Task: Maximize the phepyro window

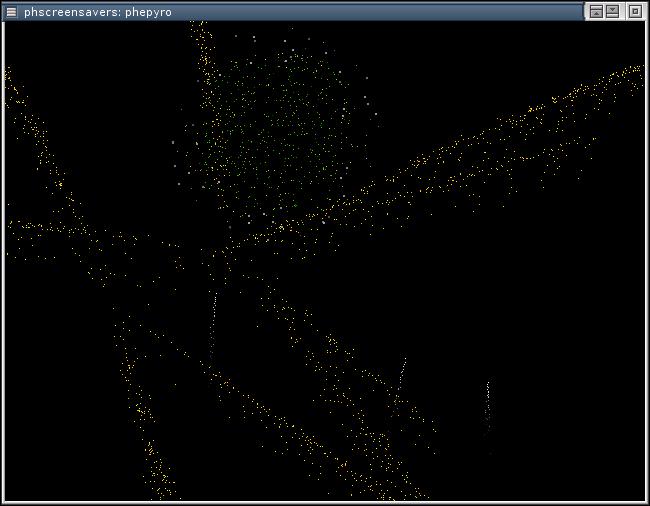Action: coord(635,12)
